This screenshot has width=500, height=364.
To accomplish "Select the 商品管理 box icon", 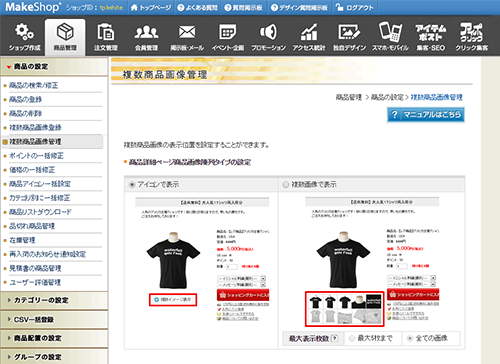I will pos(65,37).
